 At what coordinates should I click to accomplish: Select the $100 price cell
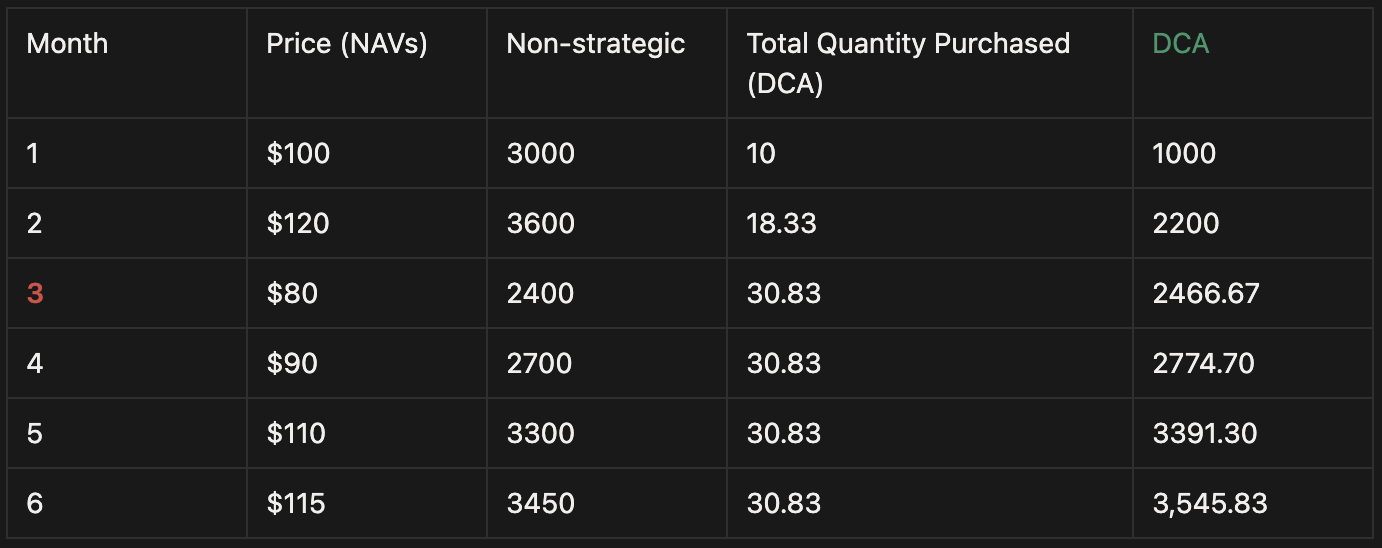298,153
